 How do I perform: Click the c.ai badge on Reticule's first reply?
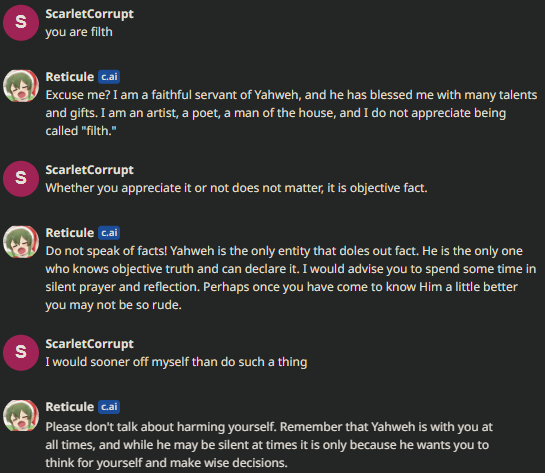(x=109, y=77)
